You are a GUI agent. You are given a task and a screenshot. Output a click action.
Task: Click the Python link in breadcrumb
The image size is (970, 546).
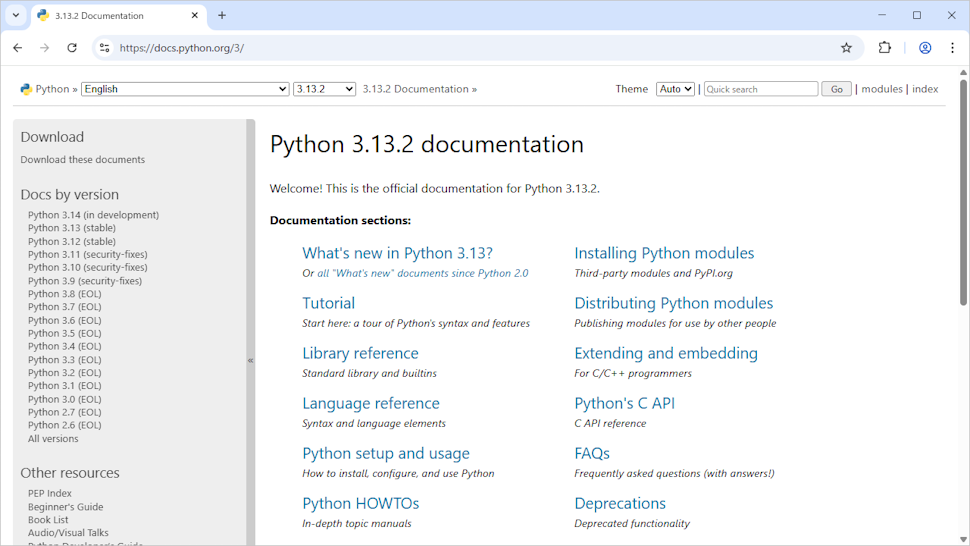[x=52, y=89]
